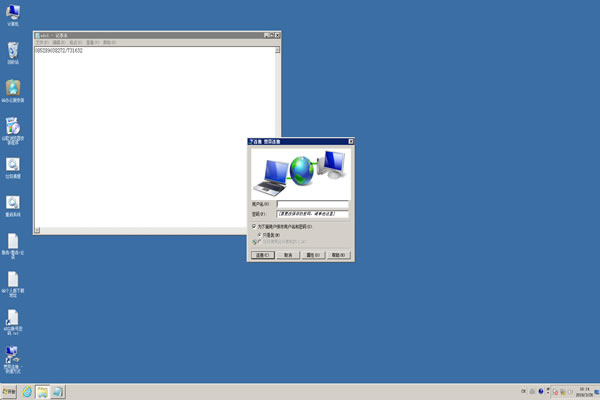Select the 'Me only' radio button
600x400 pixels.
click(x=260, y=235)
